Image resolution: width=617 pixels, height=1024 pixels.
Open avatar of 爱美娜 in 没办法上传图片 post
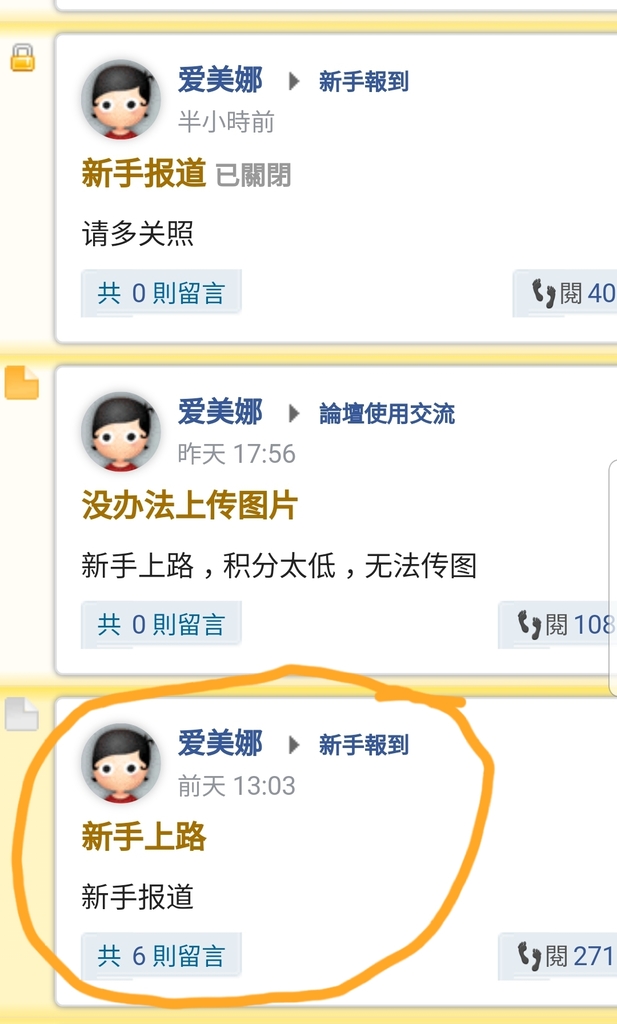tap(121, 432)
